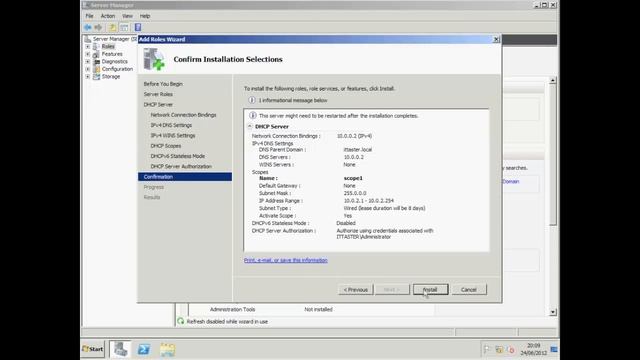Click the Forward arrow toolbar icon
Screen dimensions: 640x360
click(98, 27)
